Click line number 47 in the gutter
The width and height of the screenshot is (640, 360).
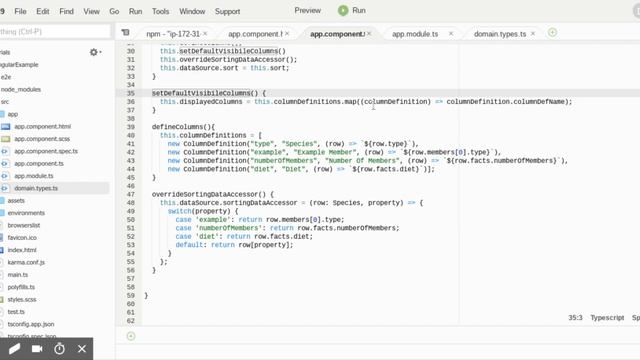pos(131,194)
